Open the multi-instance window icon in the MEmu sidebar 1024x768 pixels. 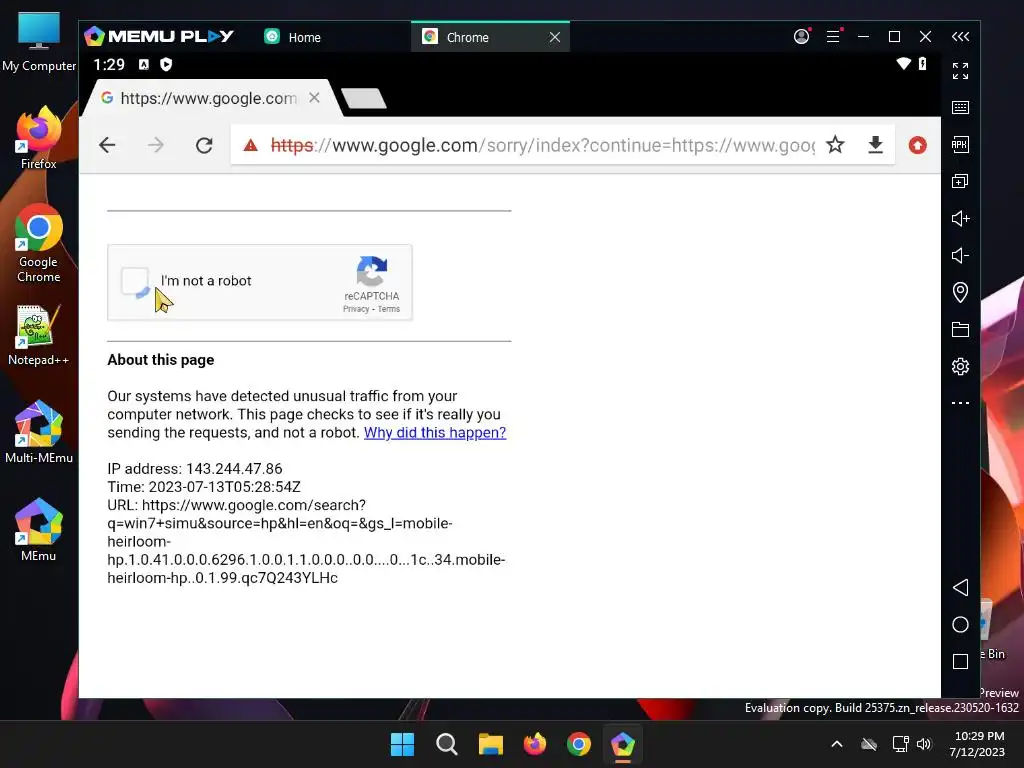pos(961,181)
